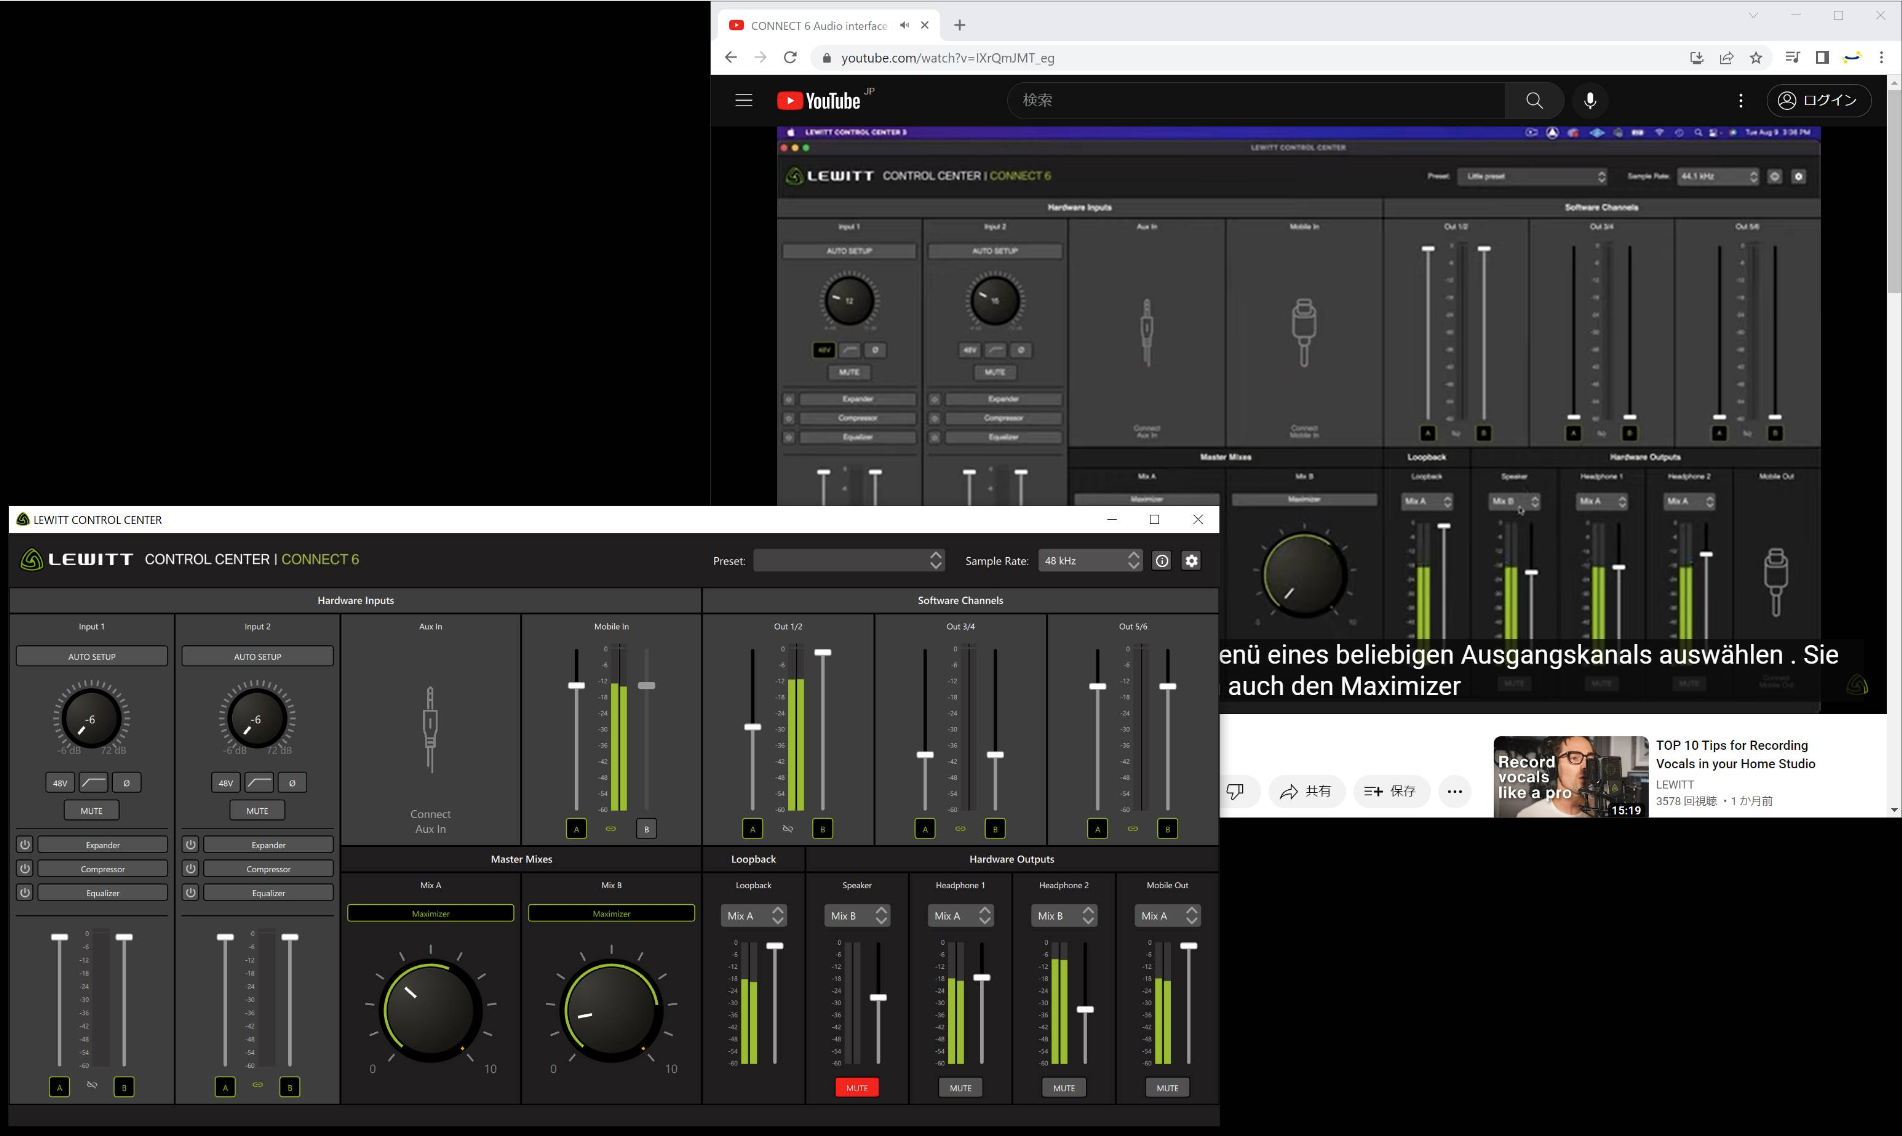The image size is (1902, 1136).
Task: Mute Headphone 1 output
Action: [x=961, y=1088]
